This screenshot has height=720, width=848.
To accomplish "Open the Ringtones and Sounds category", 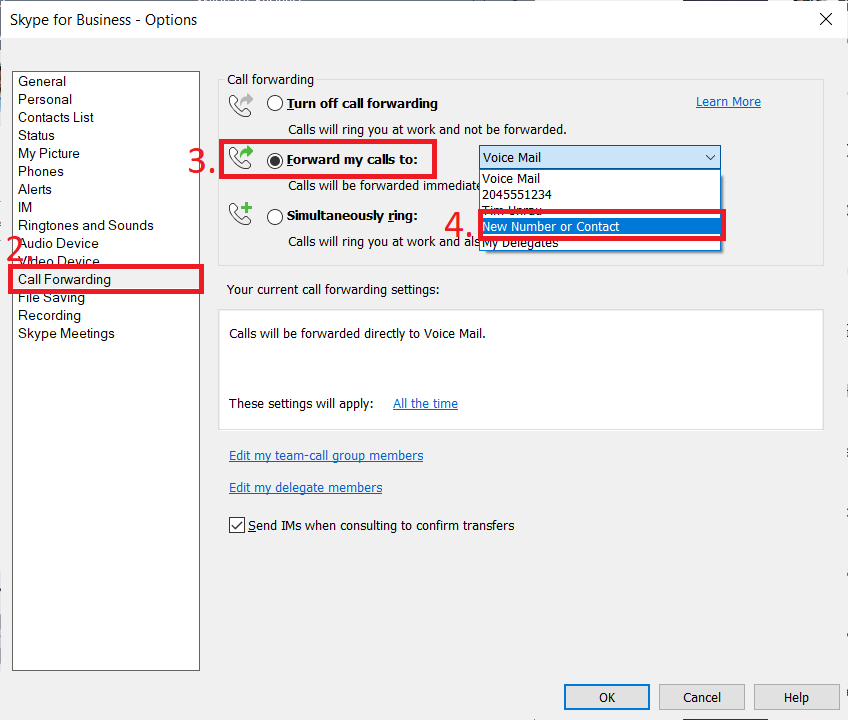I will (86, 226).
